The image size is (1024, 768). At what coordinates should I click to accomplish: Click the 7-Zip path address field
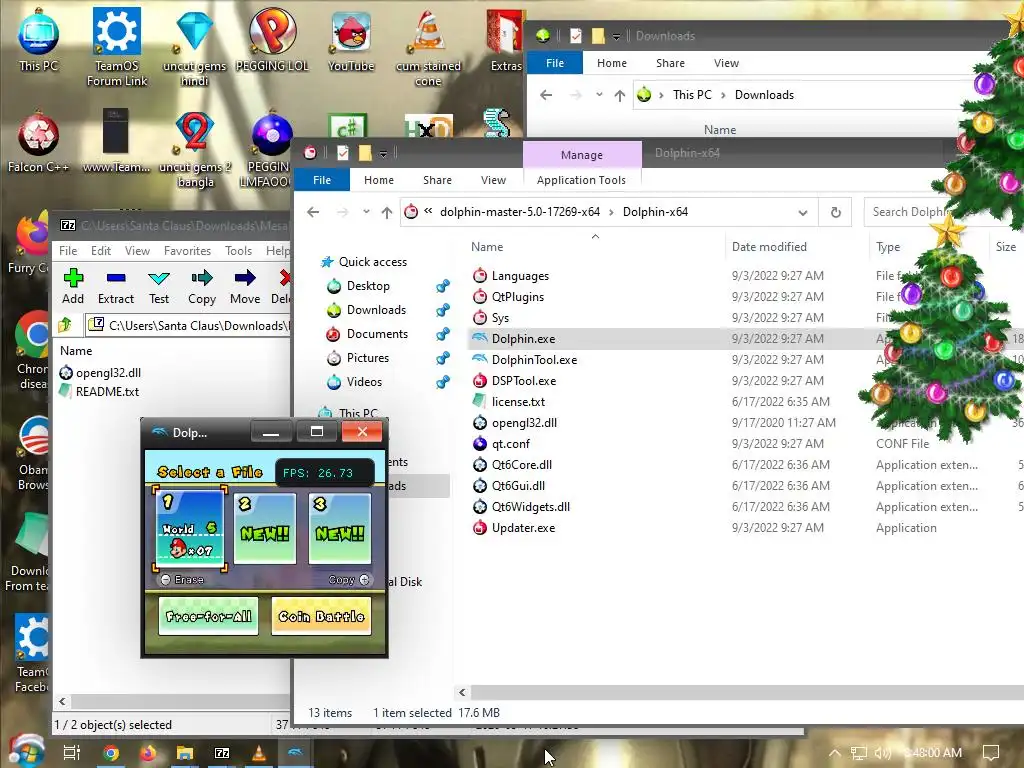[188, 325]
